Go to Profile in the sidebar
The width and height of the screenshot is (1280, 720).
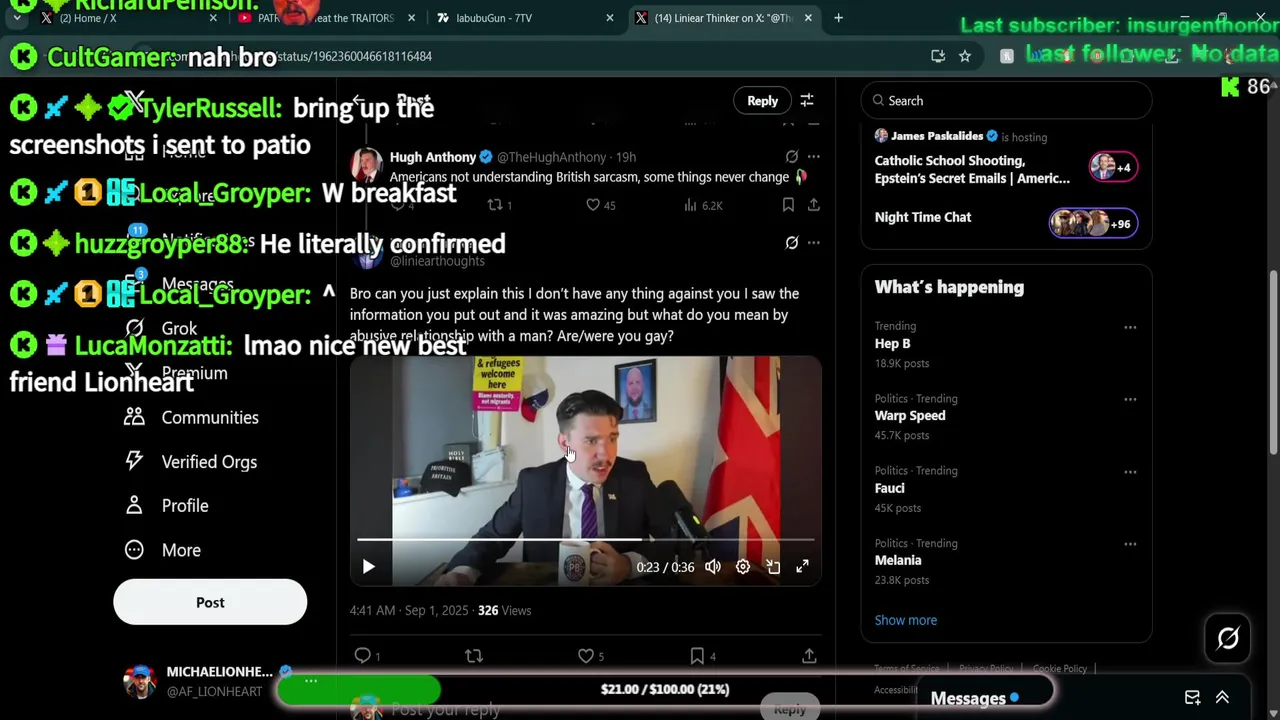pyautogui.click(x=166, y=505)
